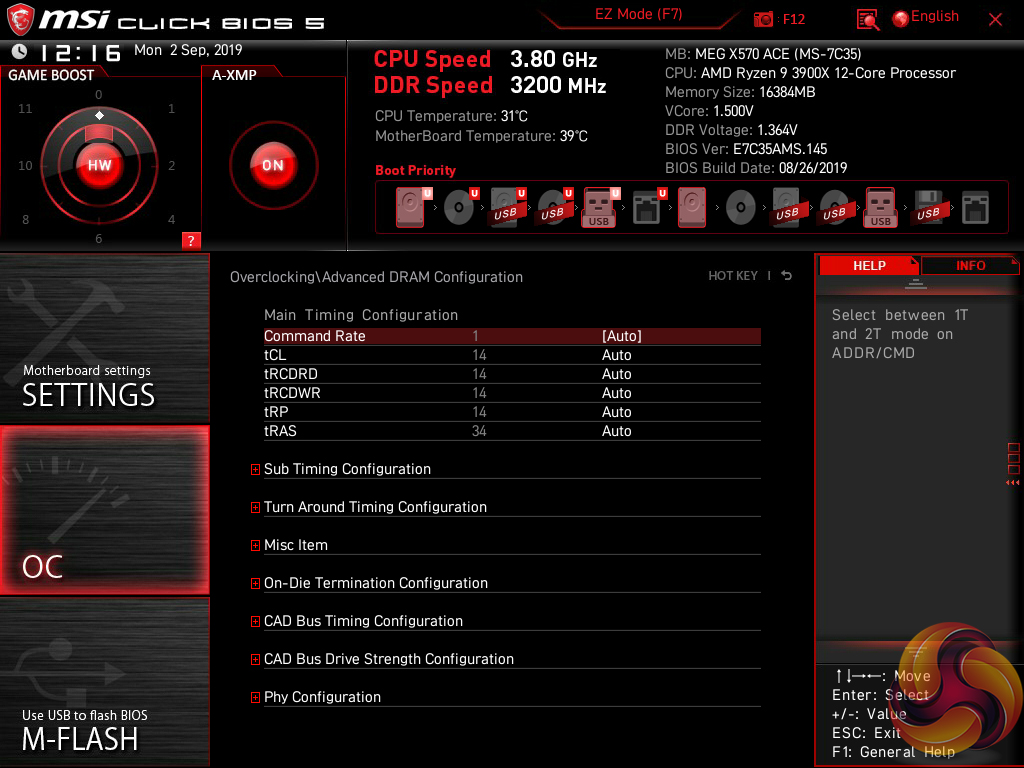Expand CAD Bus Timing Configuration

pyautogui.click(x=255, y=621)
